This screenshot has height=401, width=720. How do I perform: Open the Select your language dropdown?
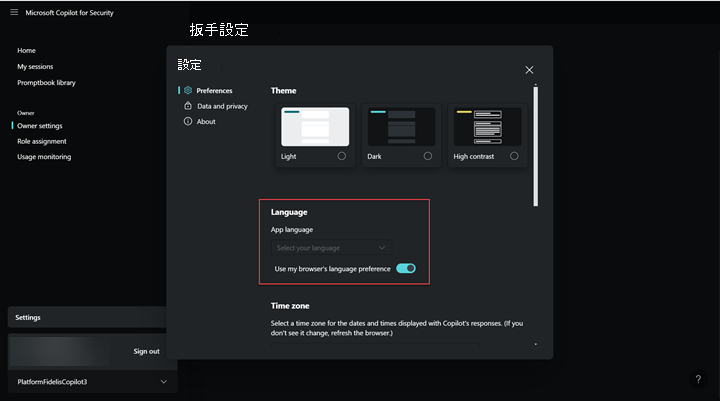331,248
